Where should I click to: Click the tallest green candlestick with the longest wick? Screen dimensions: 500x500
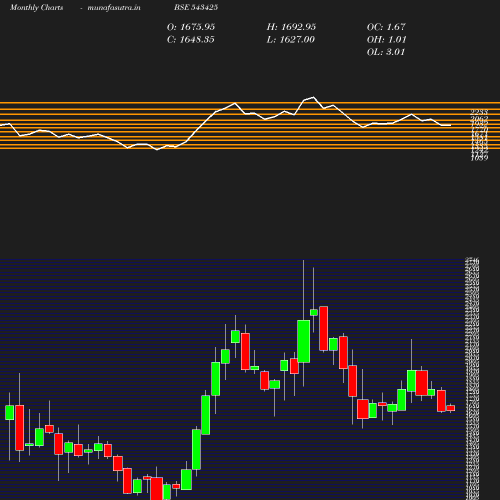[303, 341]
